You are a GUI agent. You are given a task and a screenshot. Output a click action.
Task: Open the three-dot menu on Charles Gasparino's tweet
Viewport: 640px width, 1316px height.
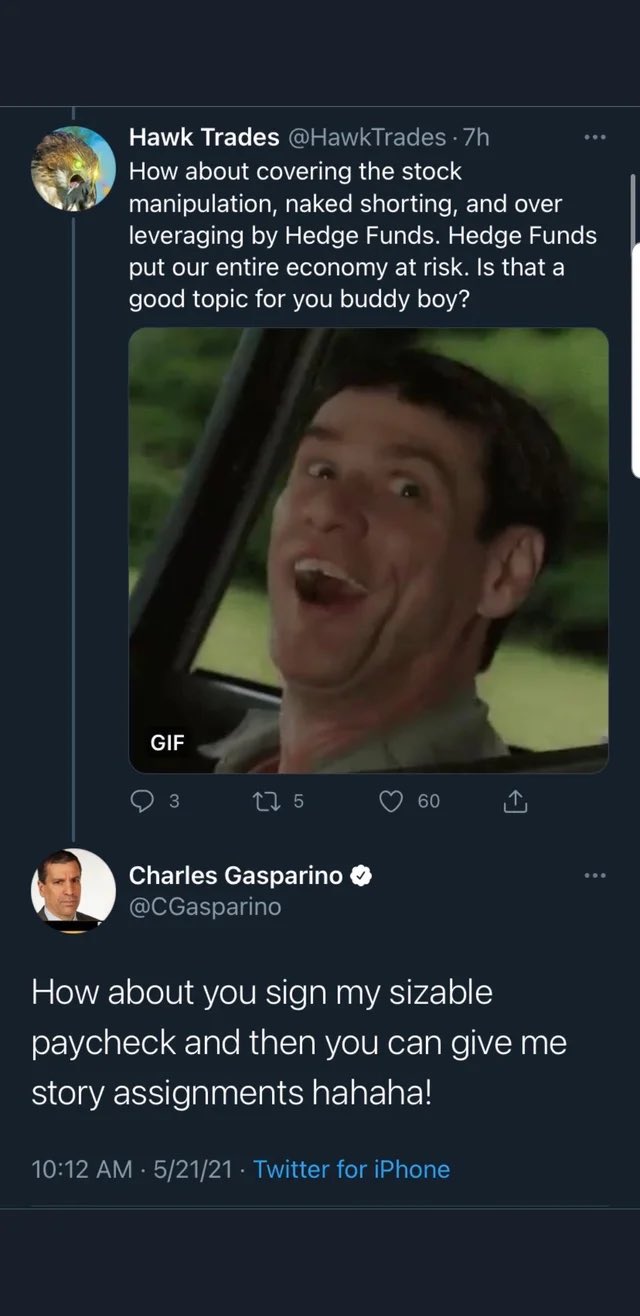[596, 876]
